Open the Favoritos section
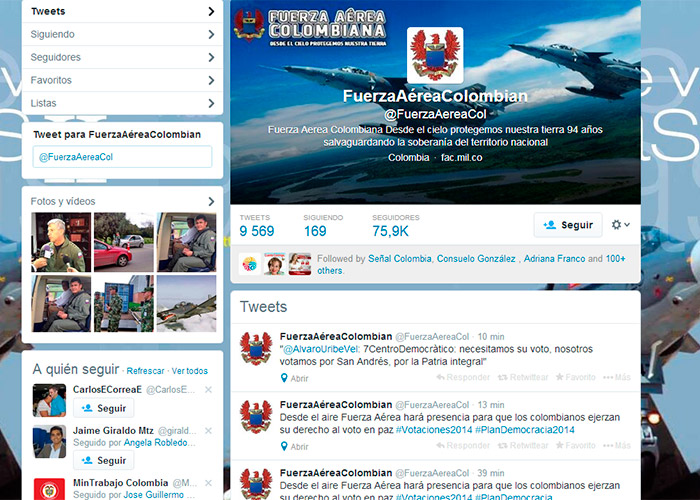 (x=121, y=80)
